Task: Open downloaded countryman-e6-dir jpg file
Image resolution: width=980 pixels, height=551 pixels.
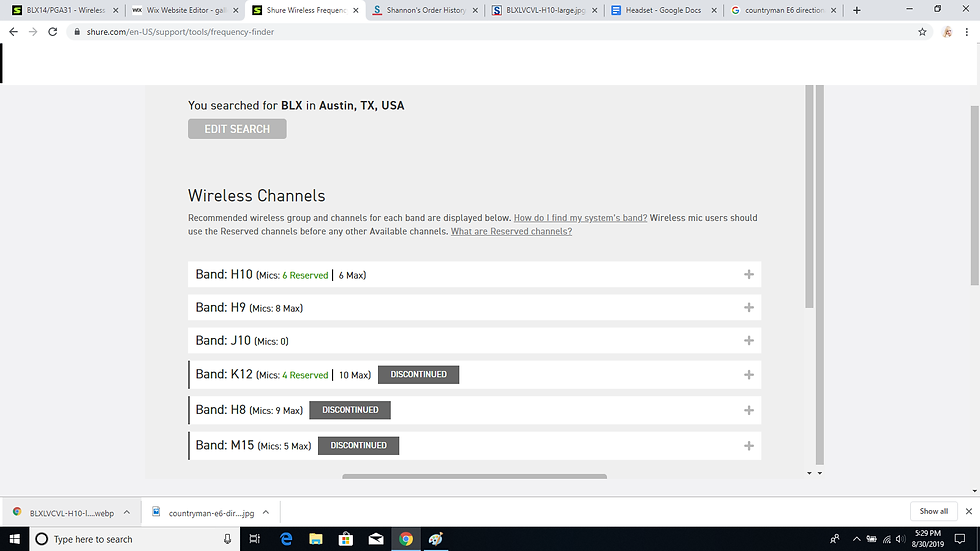Action: click(x=204, y=513)
